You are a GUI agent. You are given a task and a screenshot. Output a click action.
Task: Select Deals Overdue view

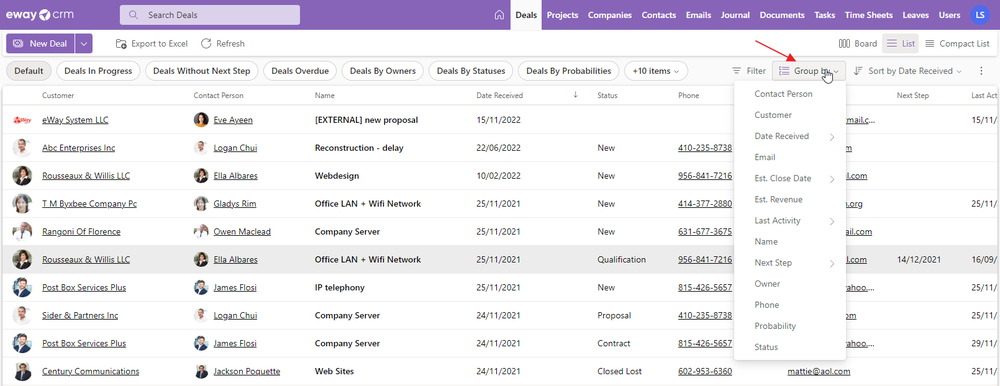click(300, 71)
